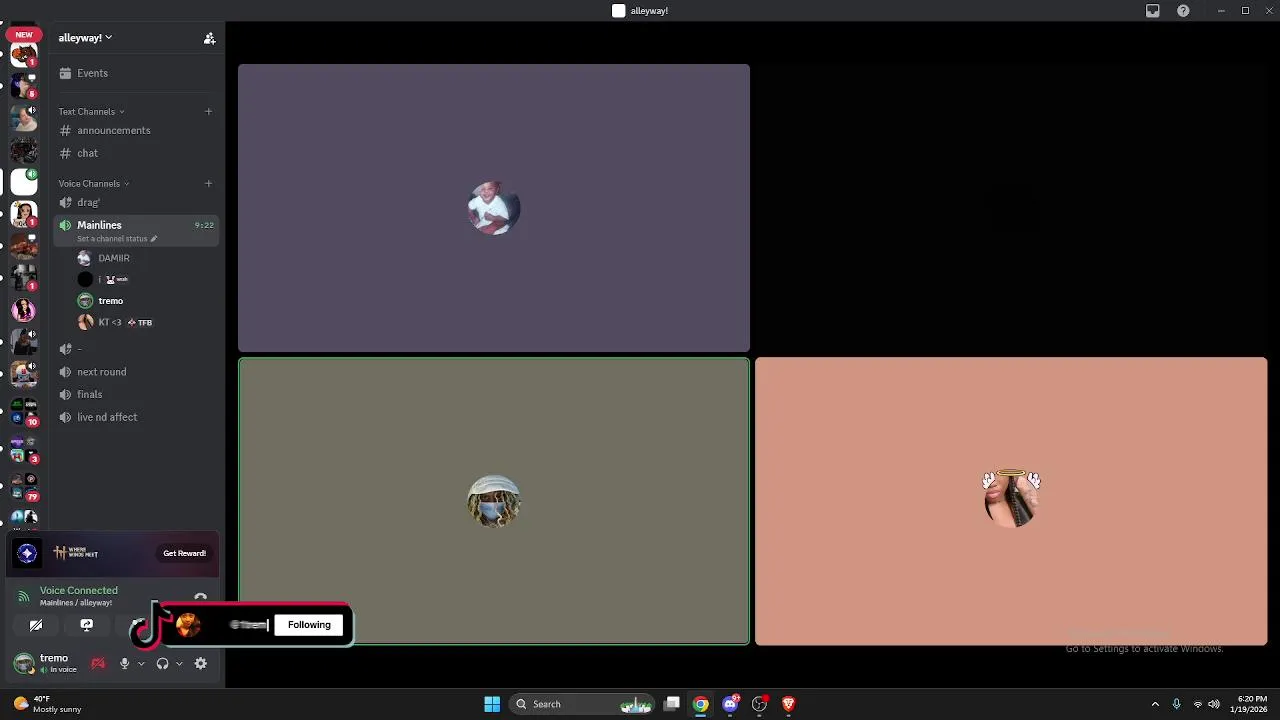Open the server icon with badge 10

point(24,412)
